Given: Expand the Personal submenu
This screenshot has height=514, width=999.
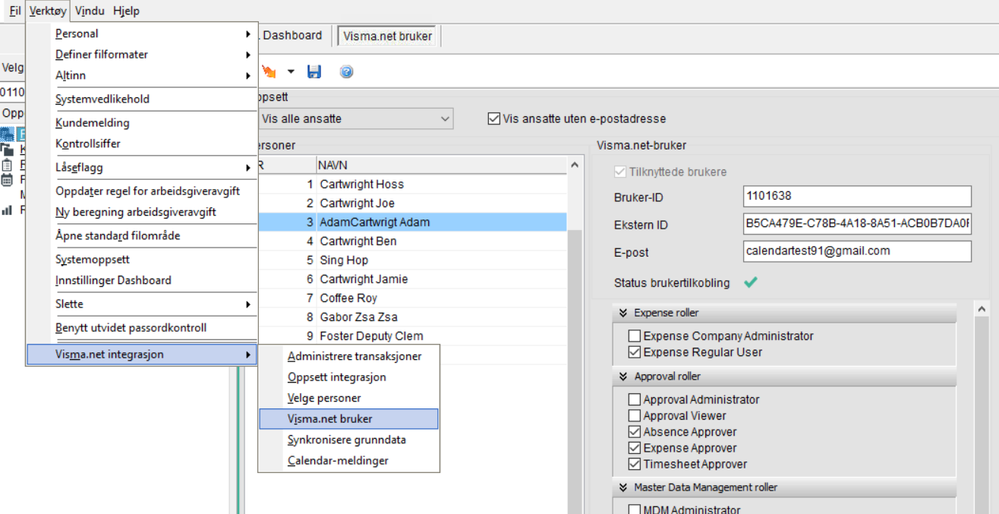Looking at the screenshot, I should 141,34.
